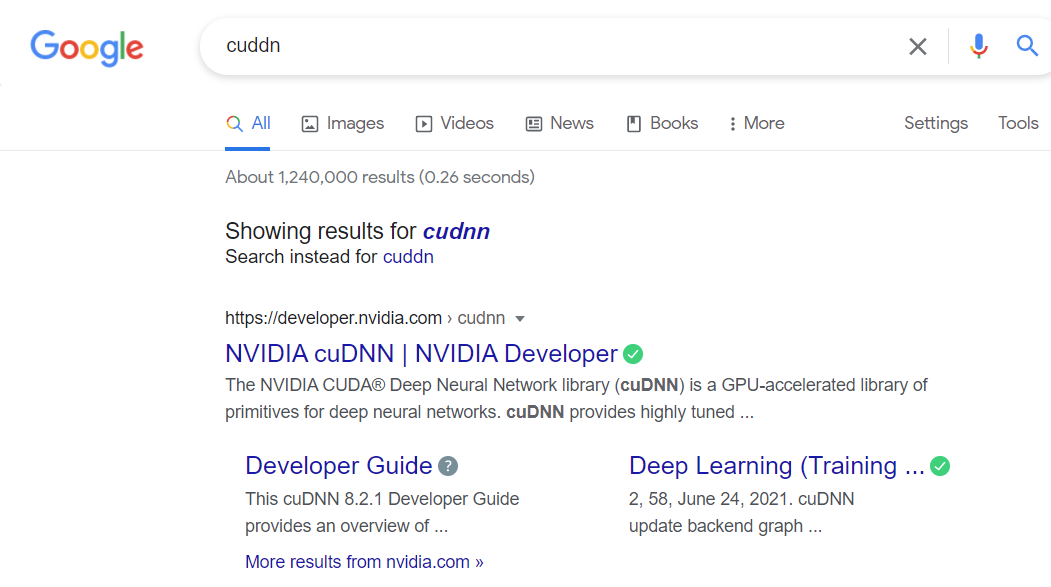Click the result count text About 1,240,000 results
1051x587 pixels.
click(380, 177)
